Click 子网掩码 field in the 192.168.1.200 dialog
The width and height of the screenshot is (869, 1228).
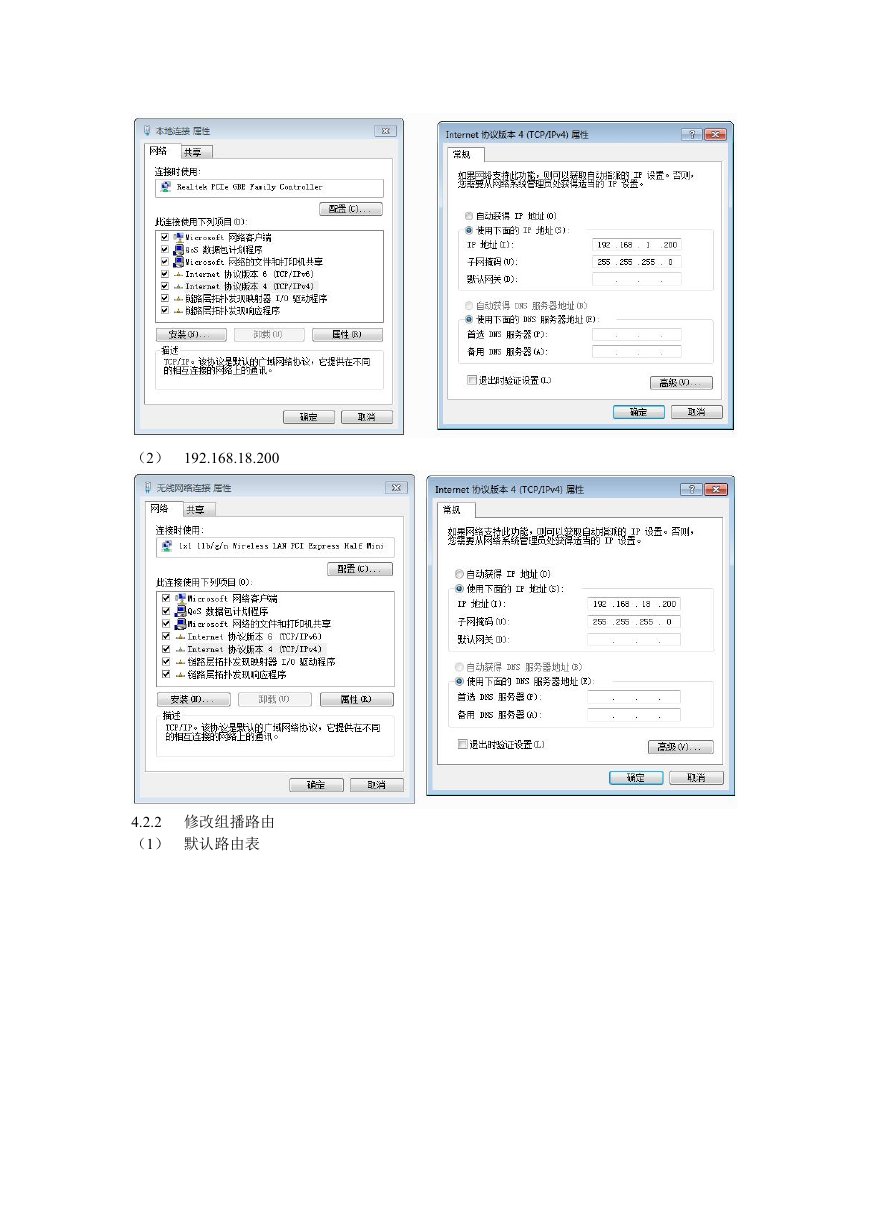(x=636, y=262)
